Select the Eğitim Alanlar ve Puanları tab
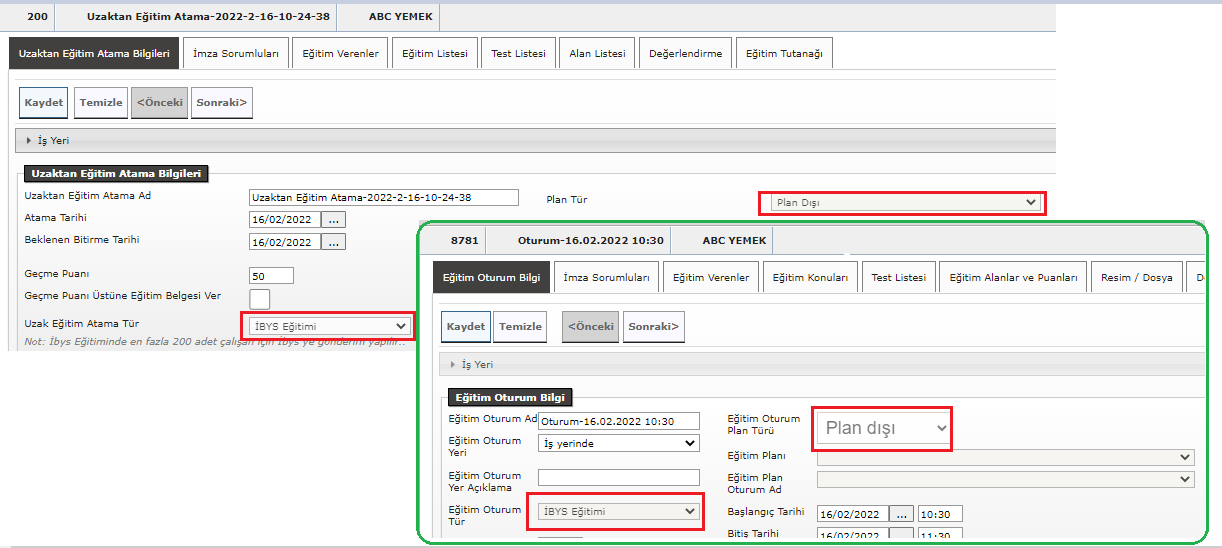 pos(1012,278)
